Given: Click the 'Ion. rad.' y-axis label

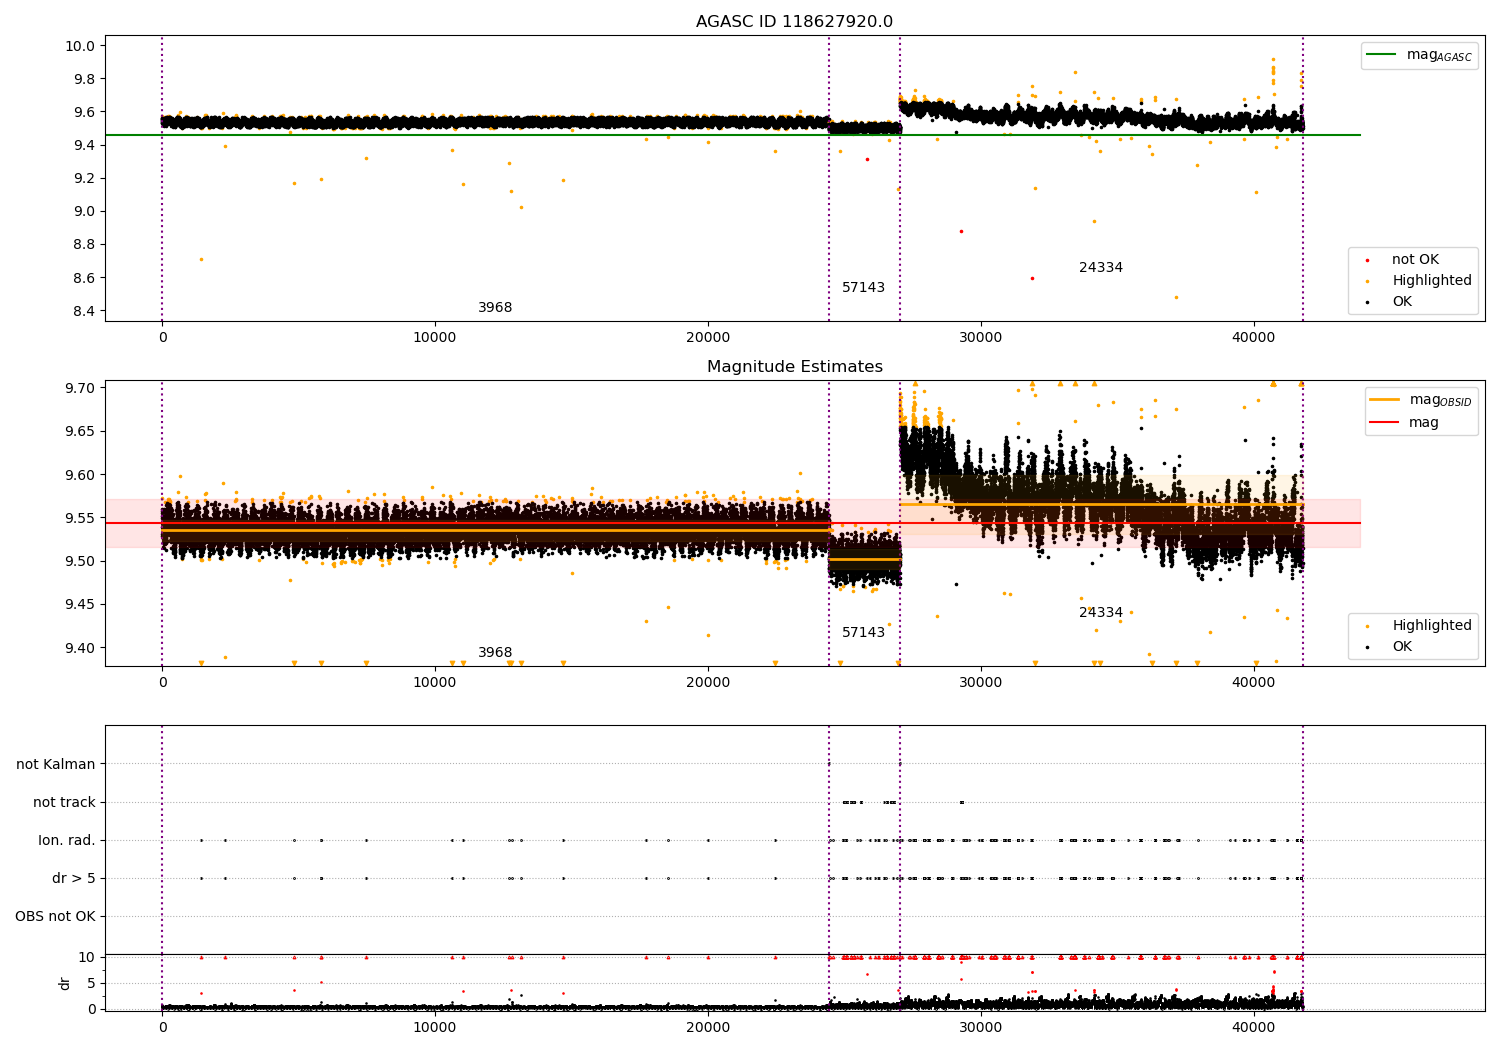Looking at the screenshot, I should click(67, 841).
